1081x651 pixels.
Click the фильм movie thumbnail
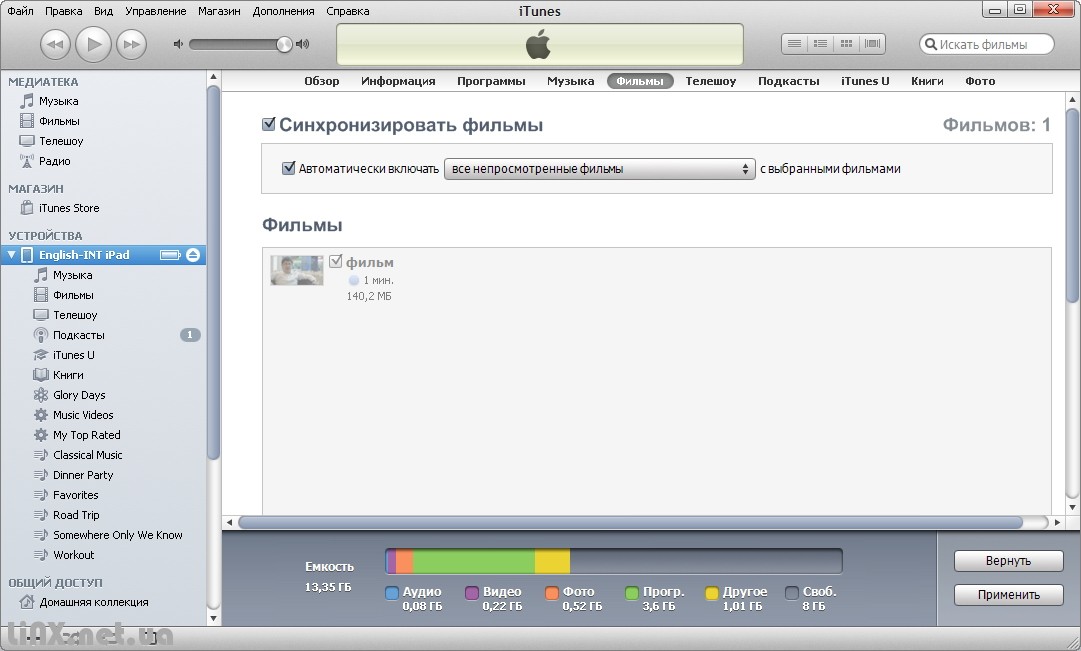[x=297, y=270]
